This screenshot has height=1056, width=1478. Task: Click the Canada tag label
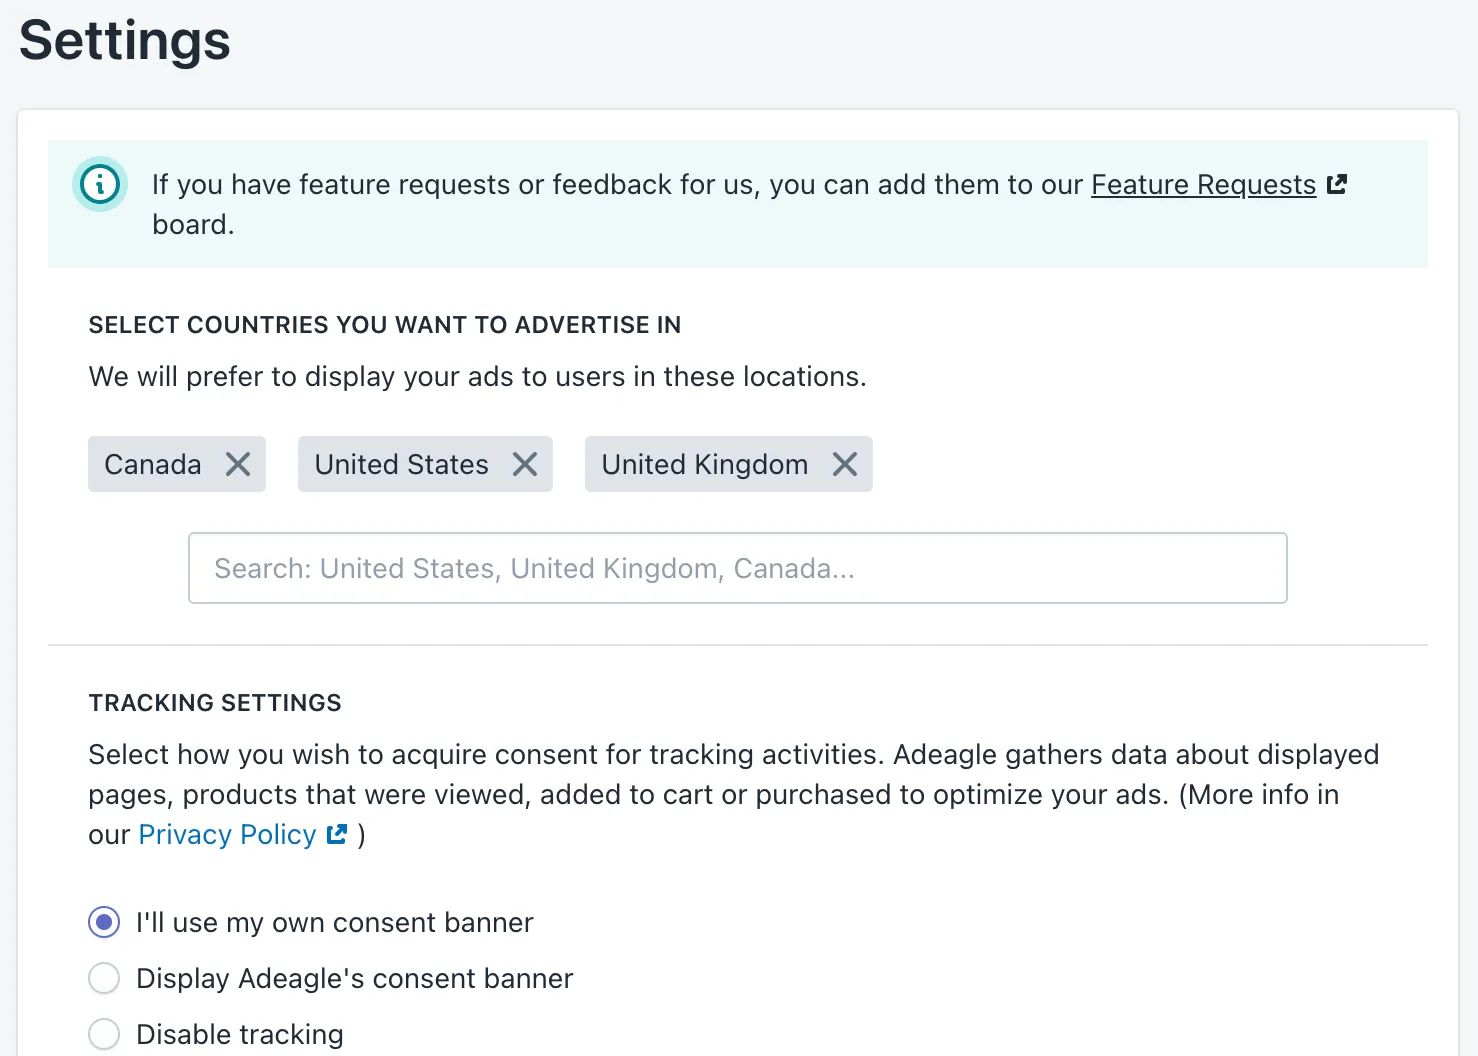pyautogui.click(x=153, y=465)
